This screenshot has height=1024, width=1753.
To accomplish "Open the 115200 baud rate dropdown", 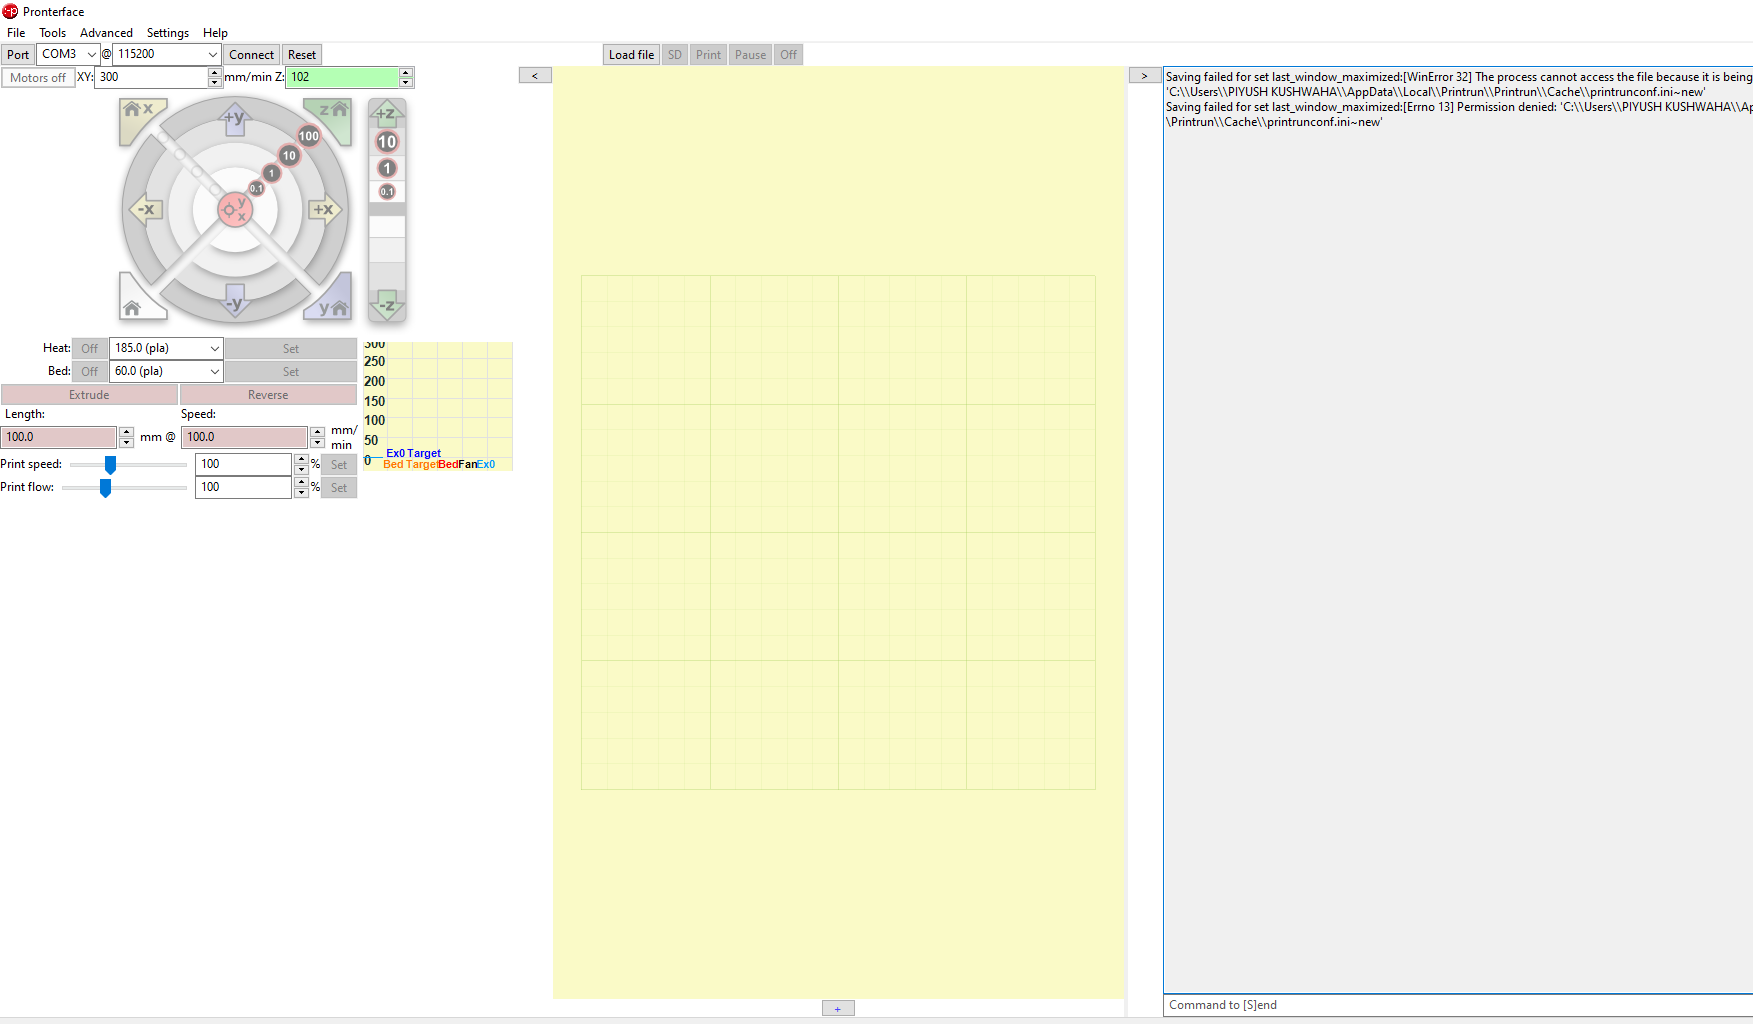I will [213, 54].
